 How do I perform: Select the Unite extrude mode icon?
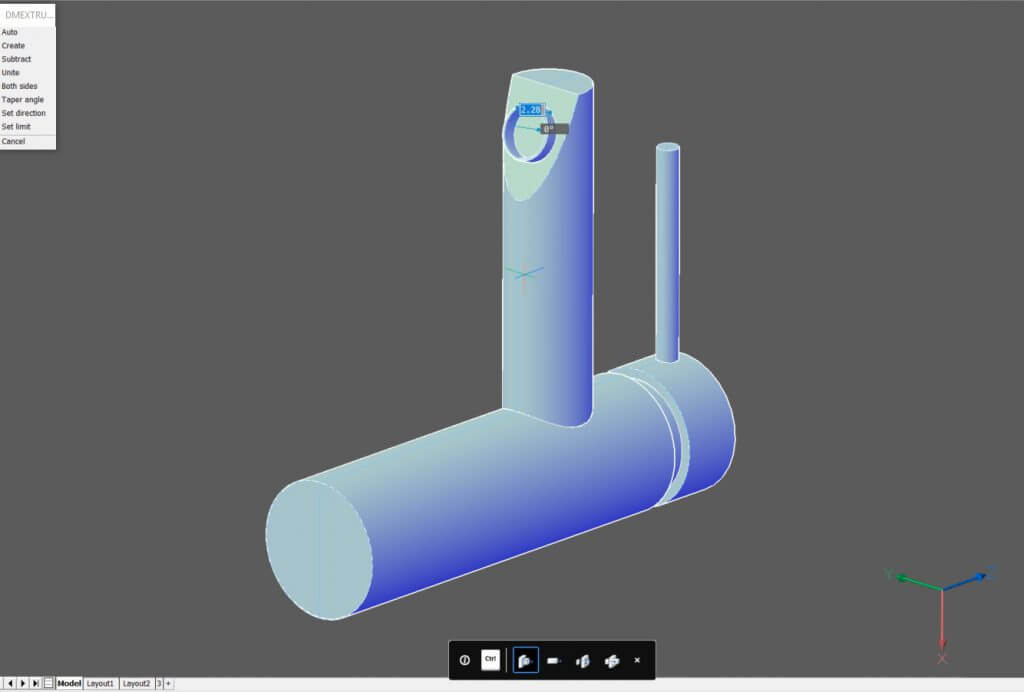point(582,660)
